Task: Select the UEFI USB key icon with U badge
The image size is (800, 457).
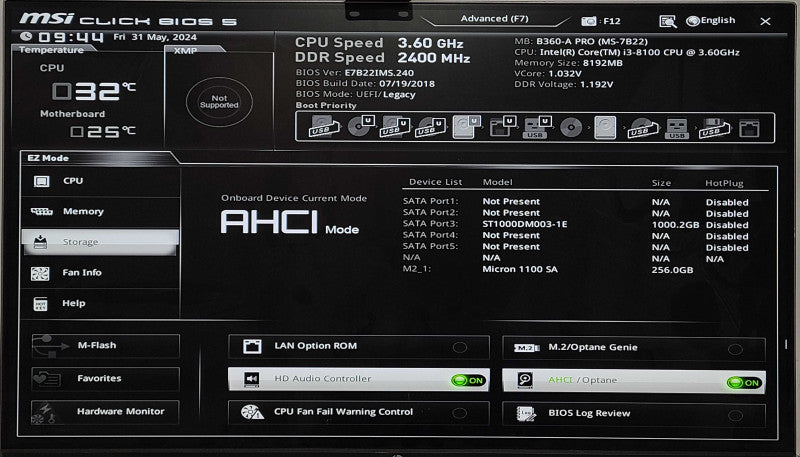Action: 537,128
